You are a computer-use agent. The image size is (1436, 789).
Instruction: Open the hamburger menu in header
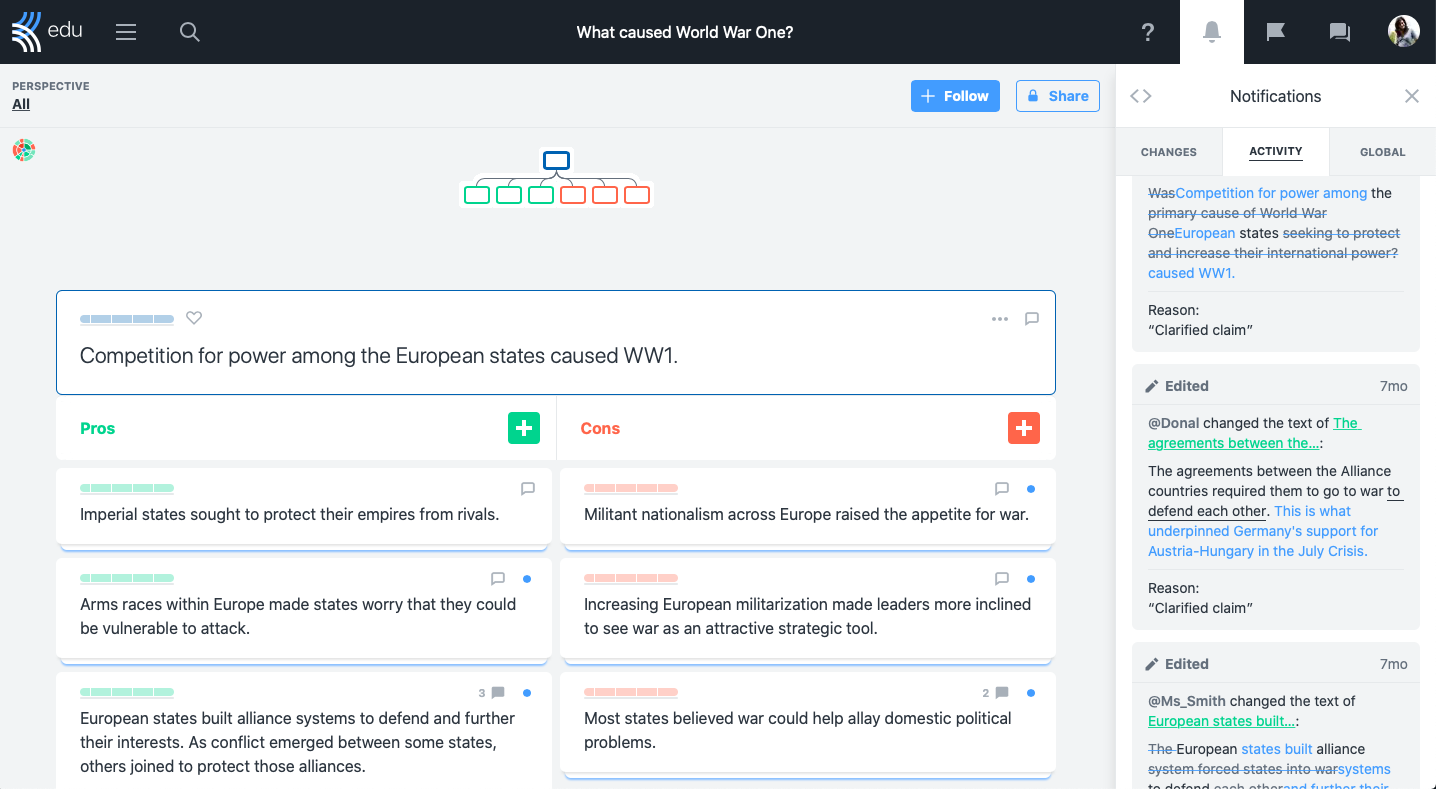point(126,32)
